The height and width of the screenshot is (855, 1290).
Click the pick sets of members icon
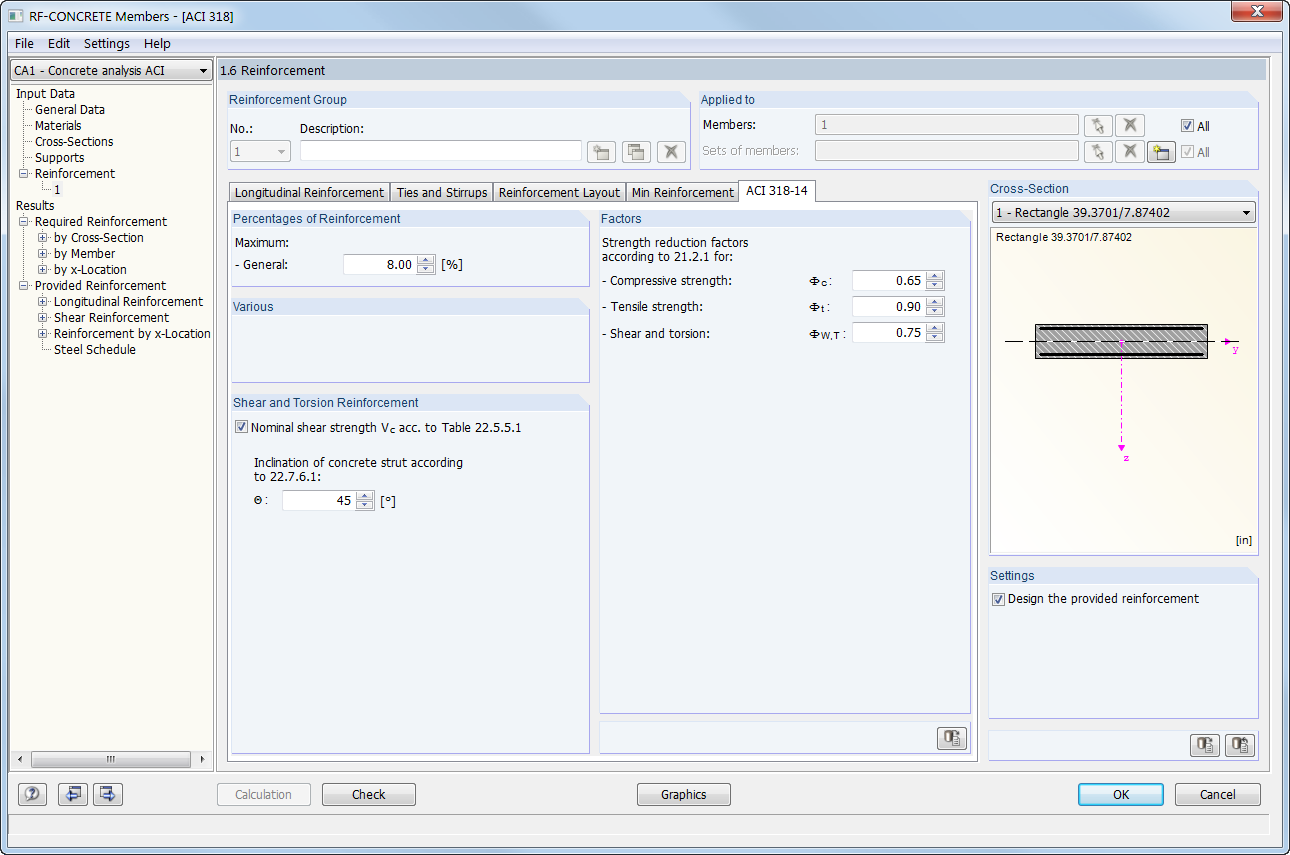[1097, 152]
